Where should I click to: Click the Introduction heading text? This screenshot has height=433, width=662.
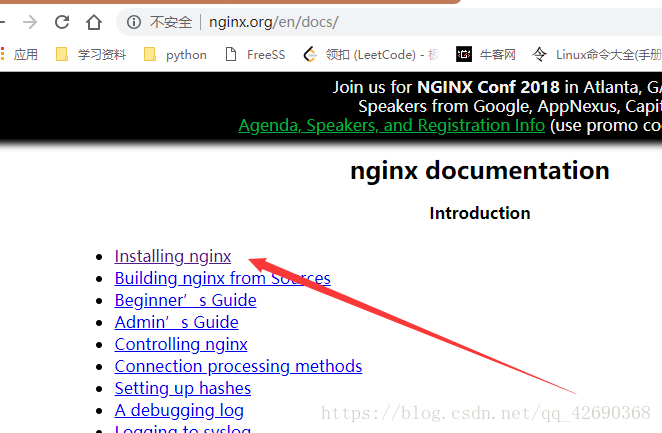click(480, 213)
